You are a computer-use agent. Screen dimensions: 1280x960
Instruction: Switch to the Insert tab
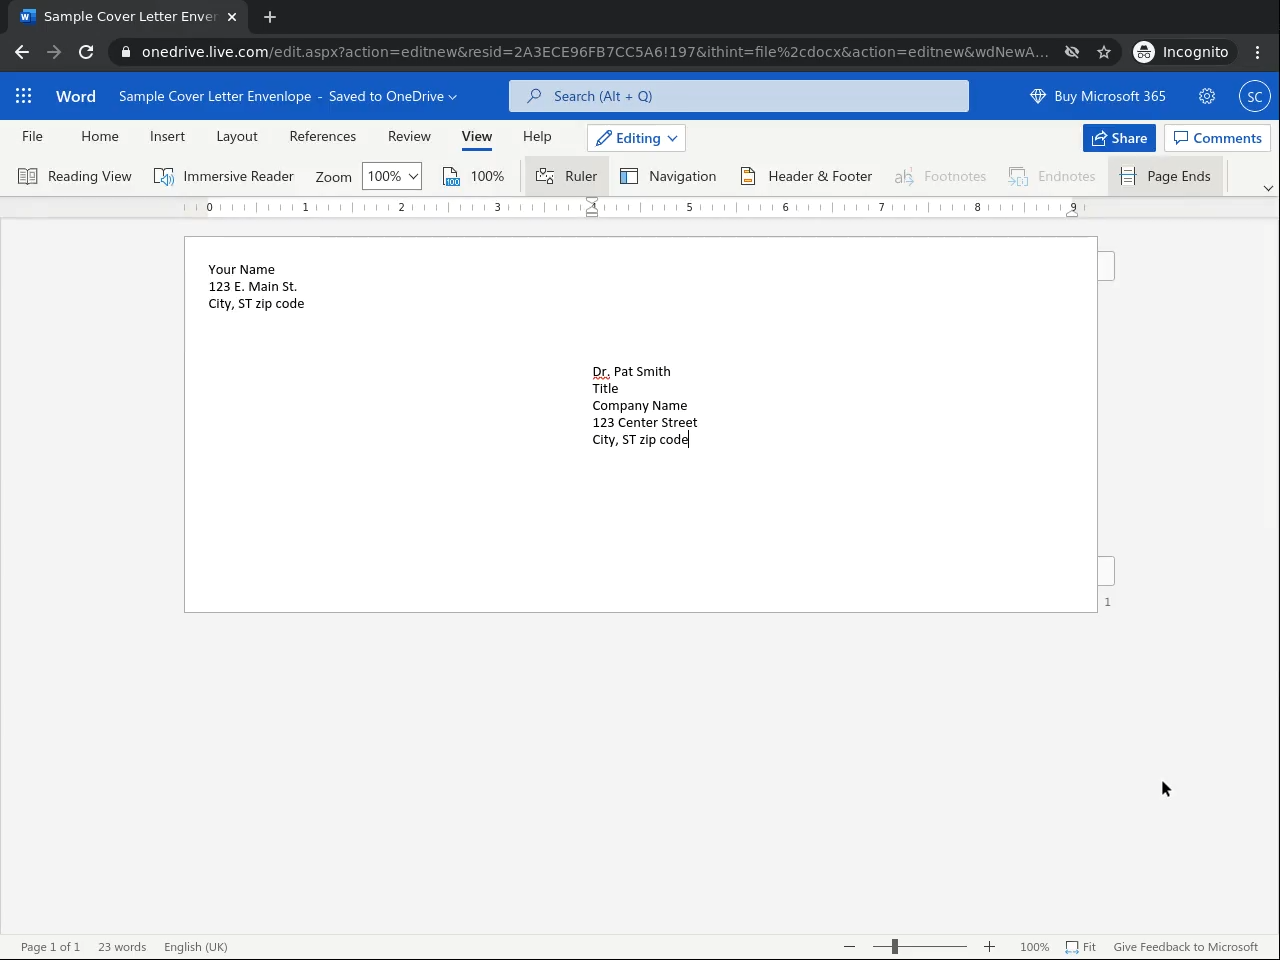click(167, 136)
